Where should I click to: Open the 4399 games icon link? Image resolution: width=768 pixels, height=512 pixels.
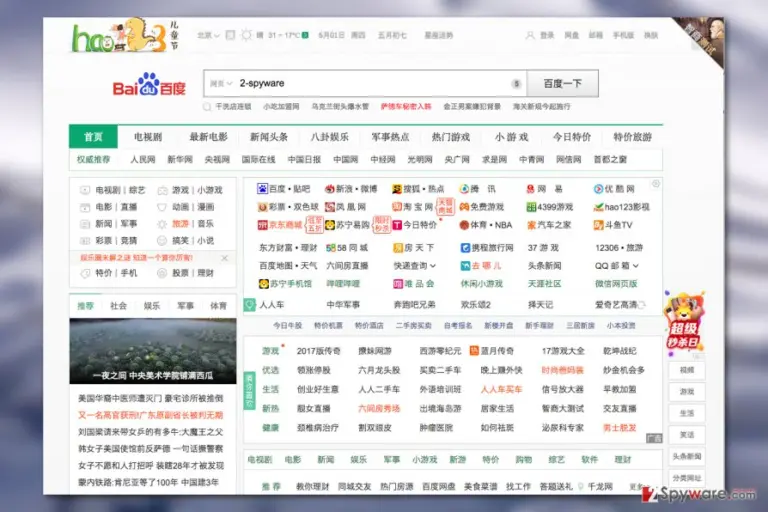[531, 207]
